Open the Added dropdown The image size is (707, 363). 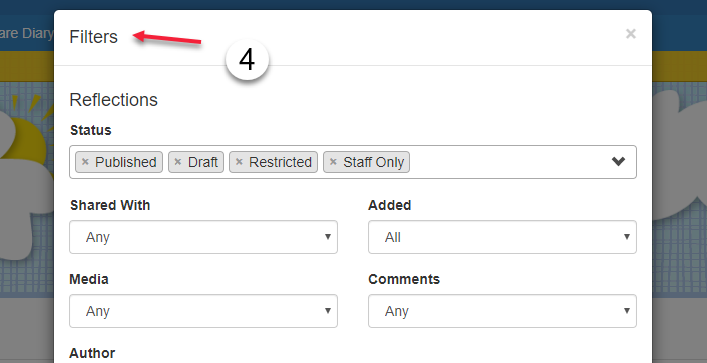[502, 237]
